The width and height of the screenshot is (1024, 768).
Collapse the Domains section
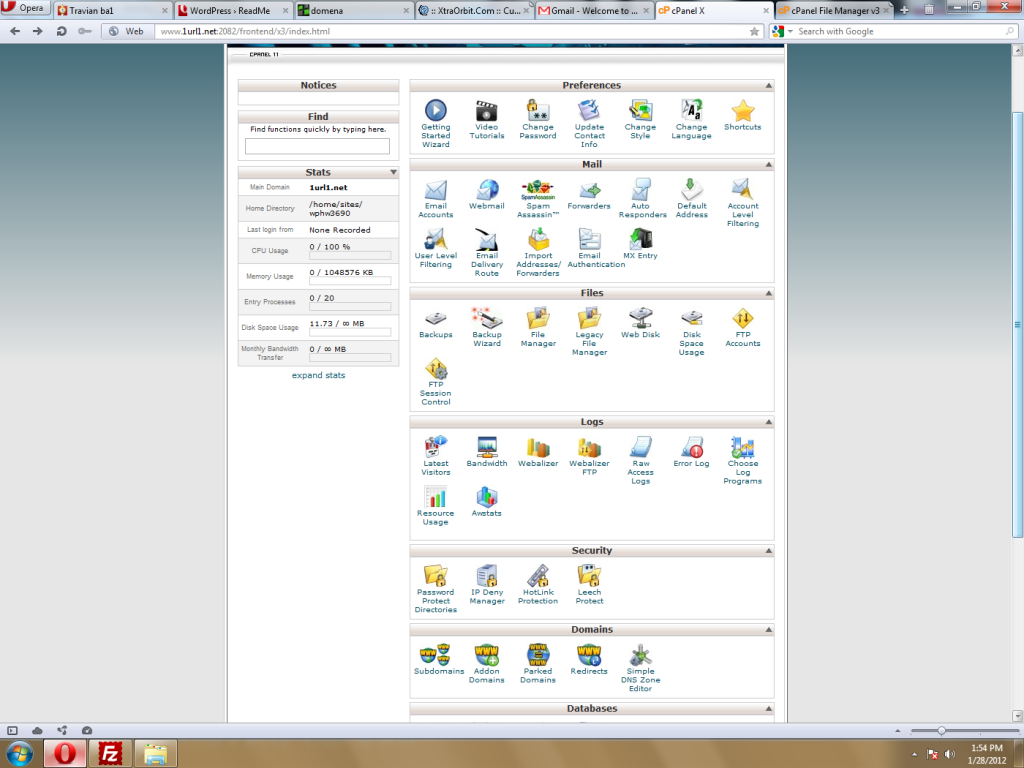coord(769,630)
